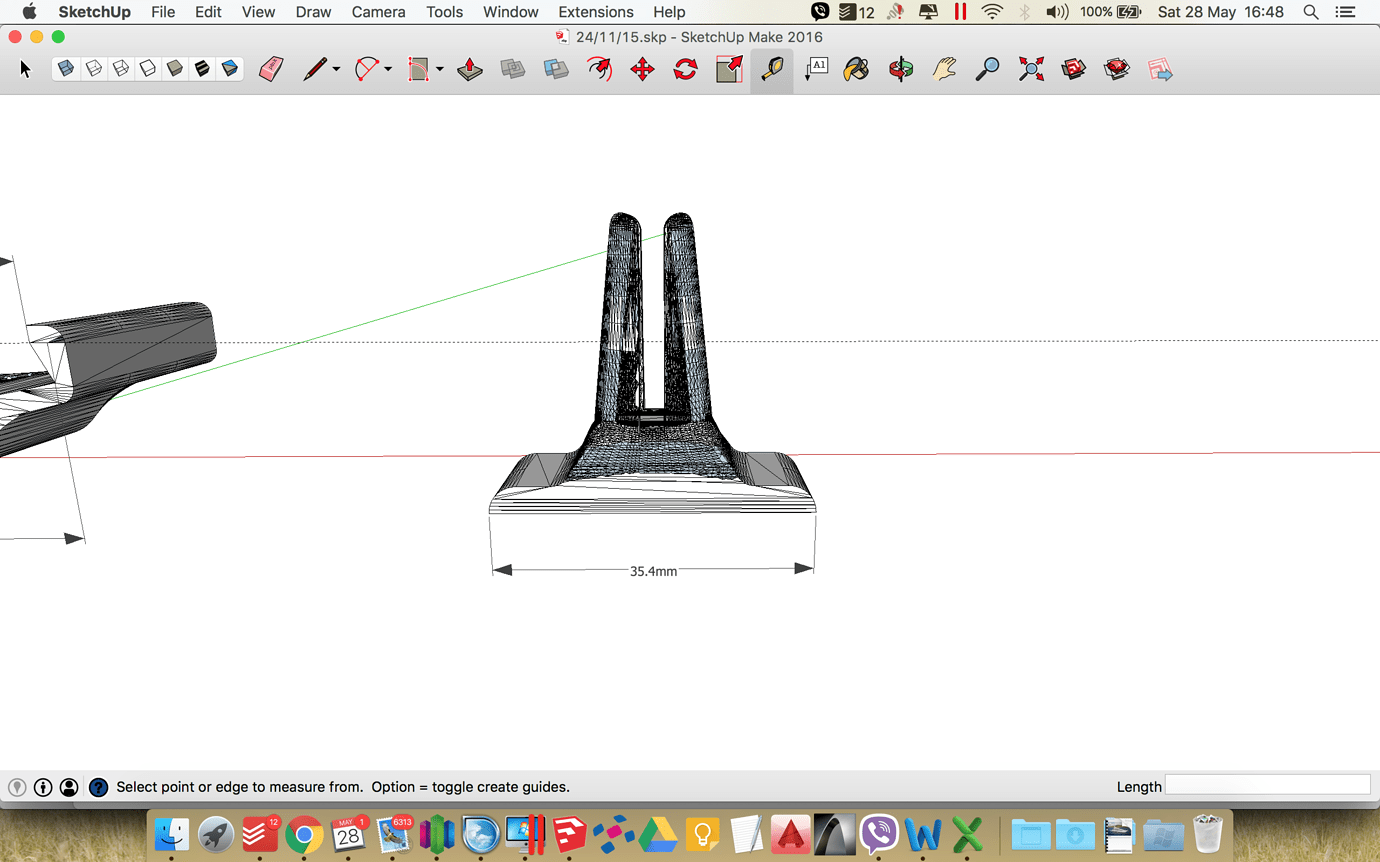Pick the Paint Bucket tool

tap(856, 69)
